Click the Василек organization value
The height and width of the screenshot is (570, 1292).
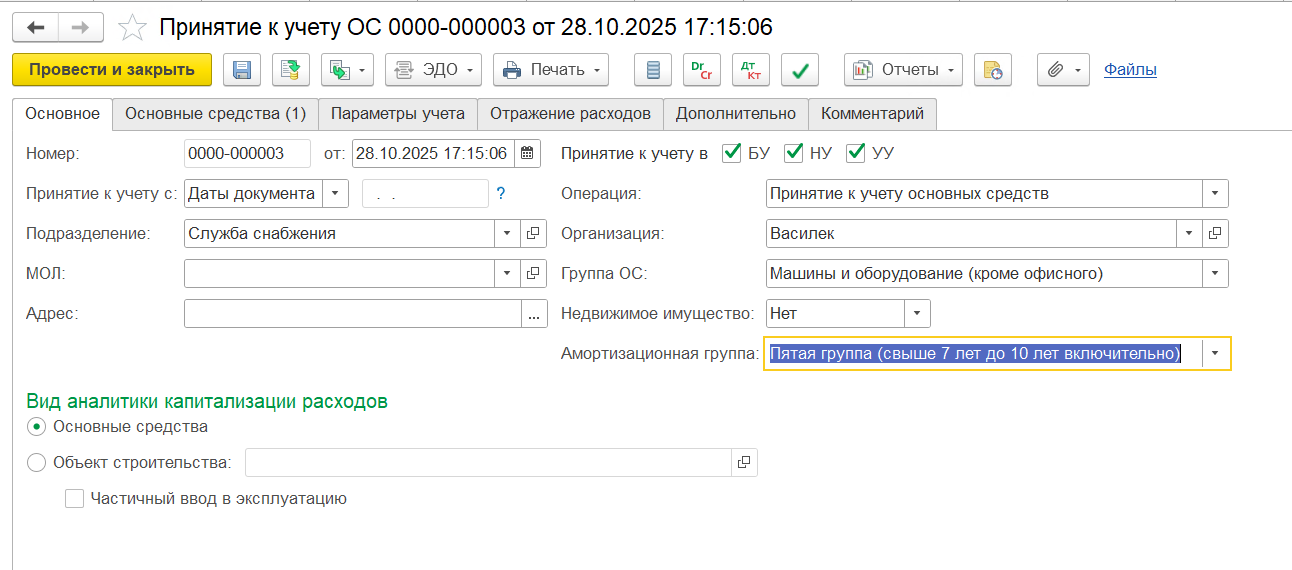tap(802, 233)
